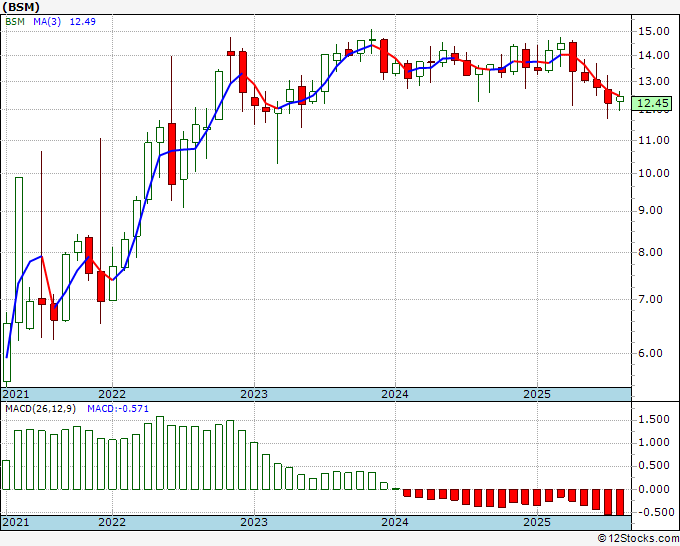Click the 1.500 MACD axis label
Viewport: 680px width, 546px height.
pyautogui.click(x=654, y=419)
